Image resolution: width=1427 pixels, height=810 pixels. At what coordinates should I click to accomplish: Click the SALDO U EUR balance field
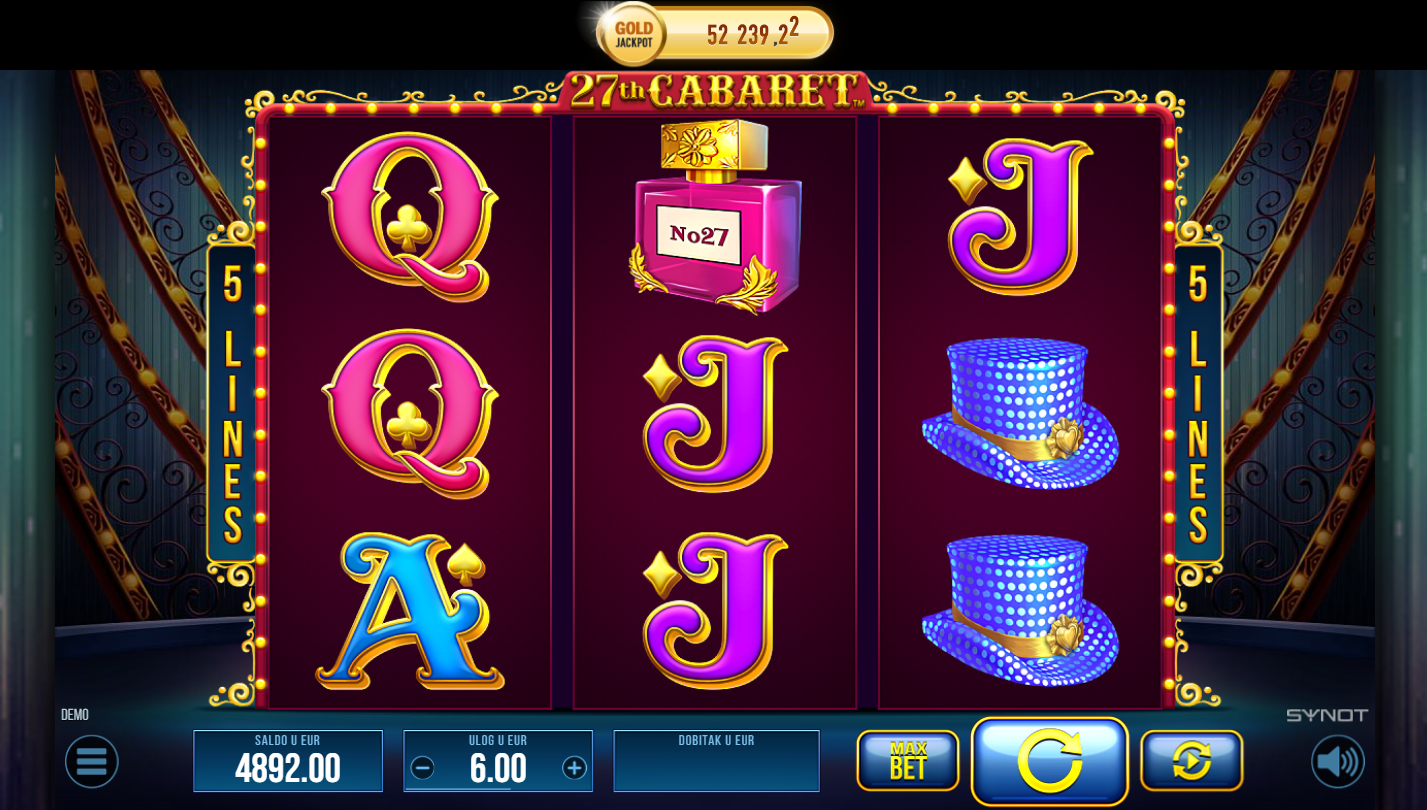tap(288, 761)
